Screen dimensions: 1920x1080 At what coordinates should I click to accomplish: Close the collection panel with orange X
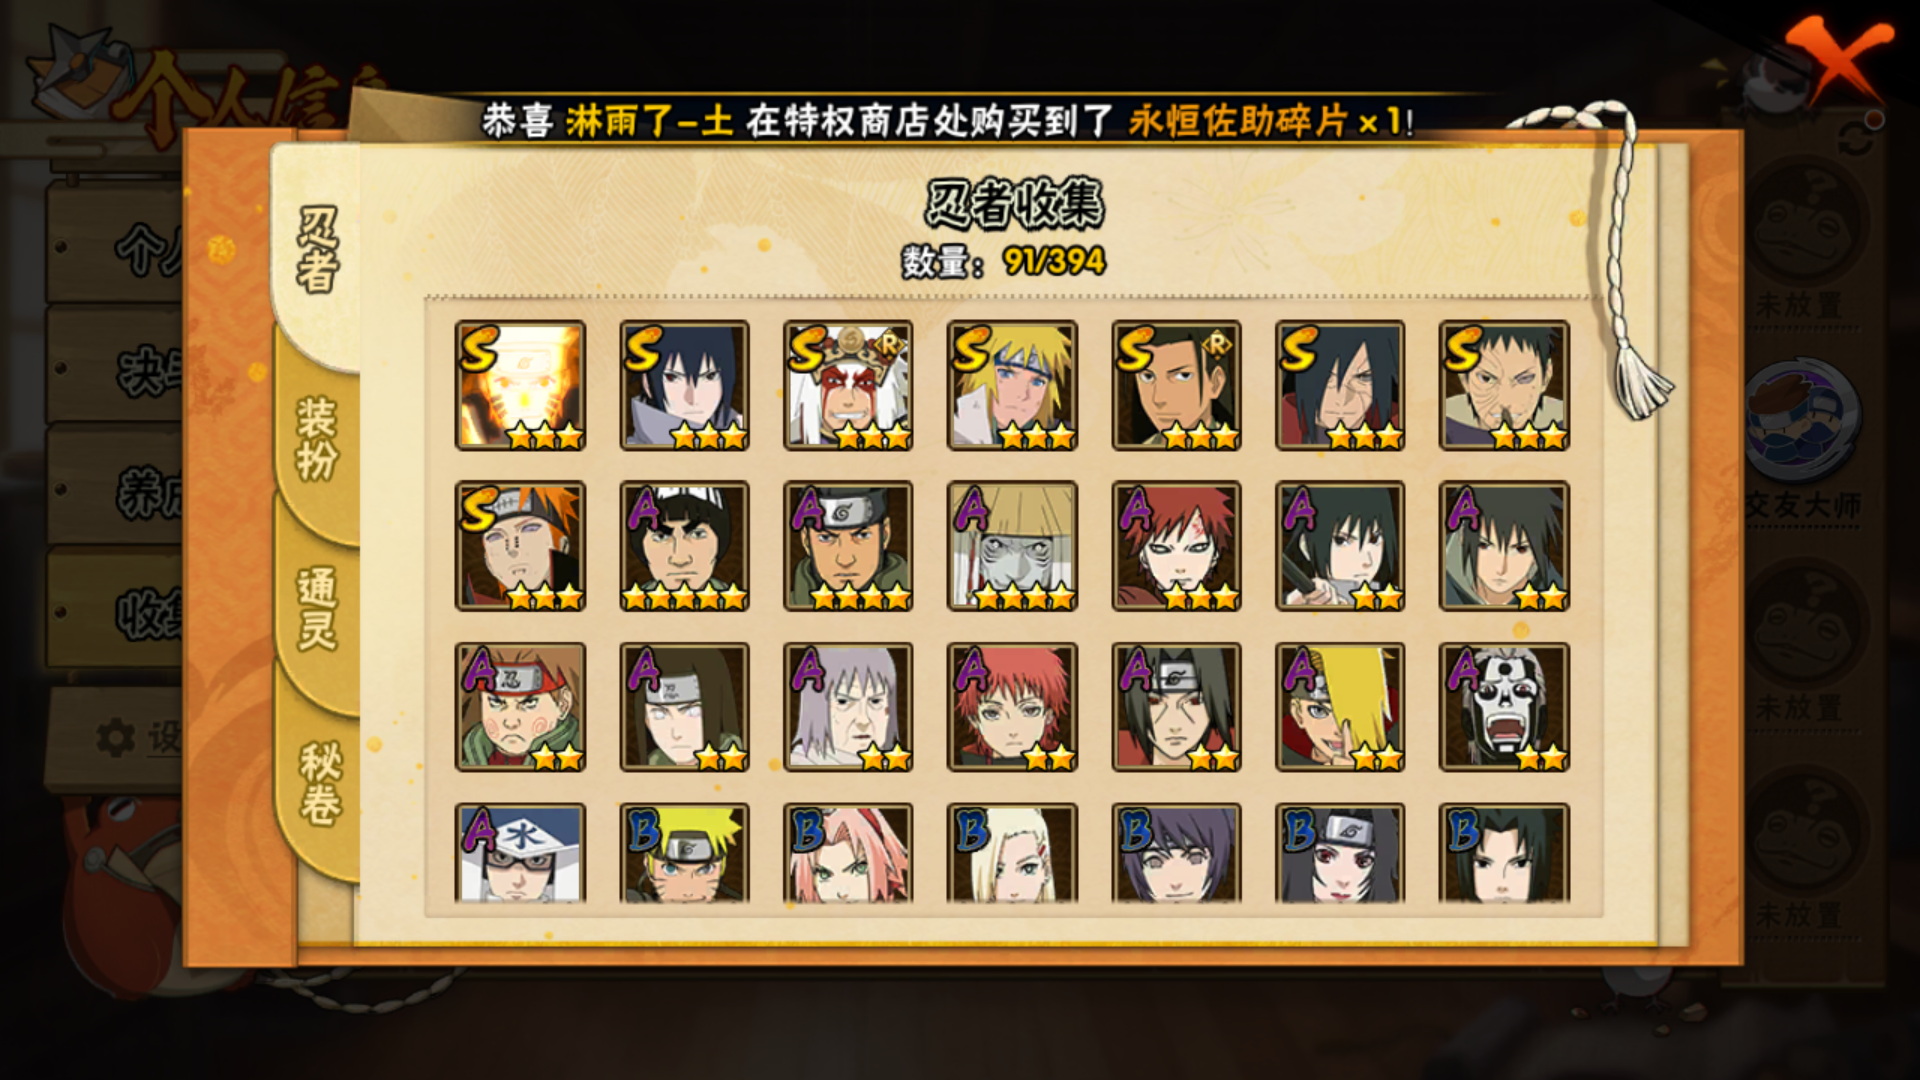tap(1838, 60)
